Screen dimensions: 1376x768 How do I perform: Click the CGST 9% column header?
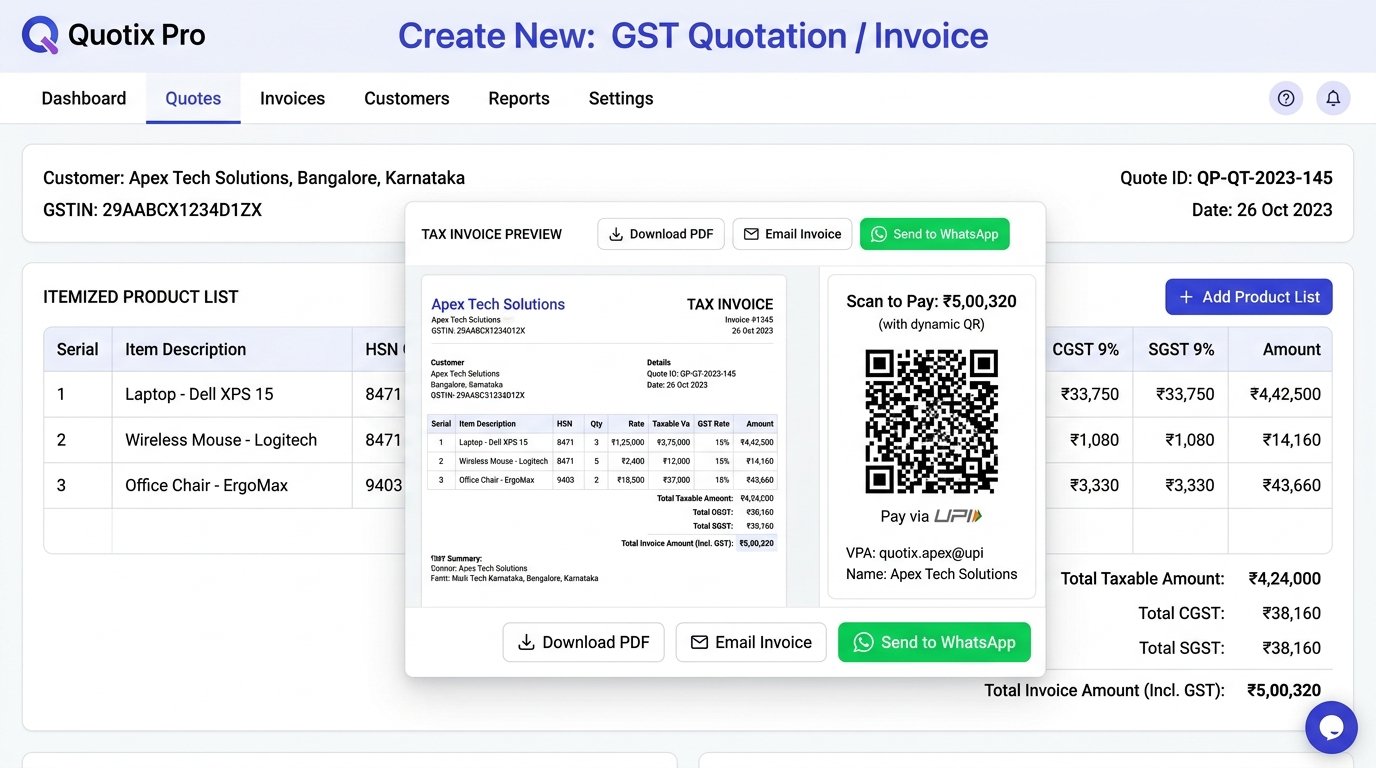point(1085,349)
